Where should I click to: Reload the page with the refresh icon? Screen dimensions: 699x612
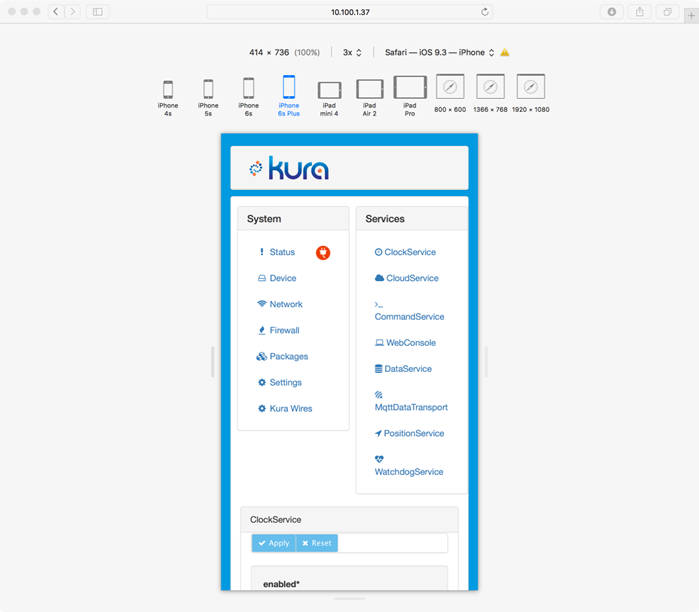coord(485,12)
